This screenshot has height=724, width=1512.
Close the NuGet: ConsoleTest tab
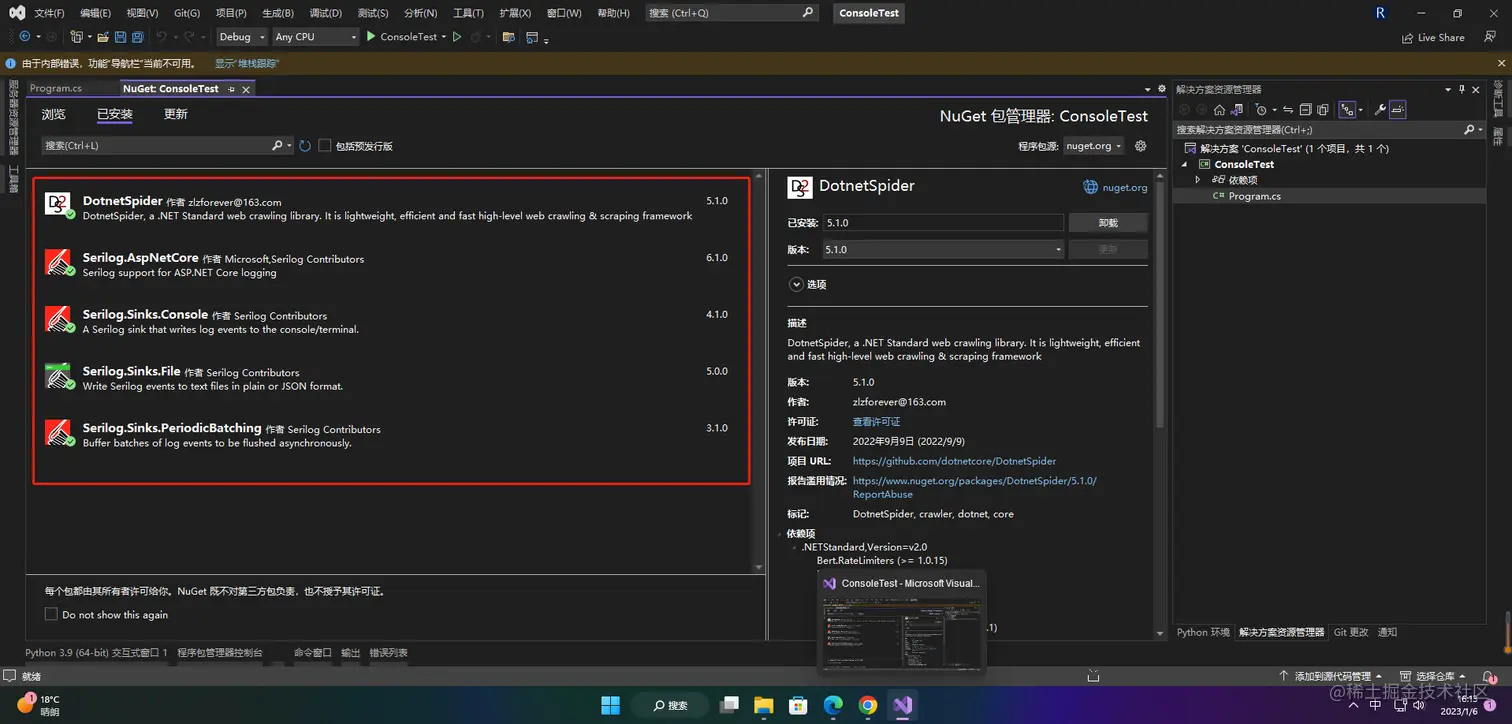(246, 89)
